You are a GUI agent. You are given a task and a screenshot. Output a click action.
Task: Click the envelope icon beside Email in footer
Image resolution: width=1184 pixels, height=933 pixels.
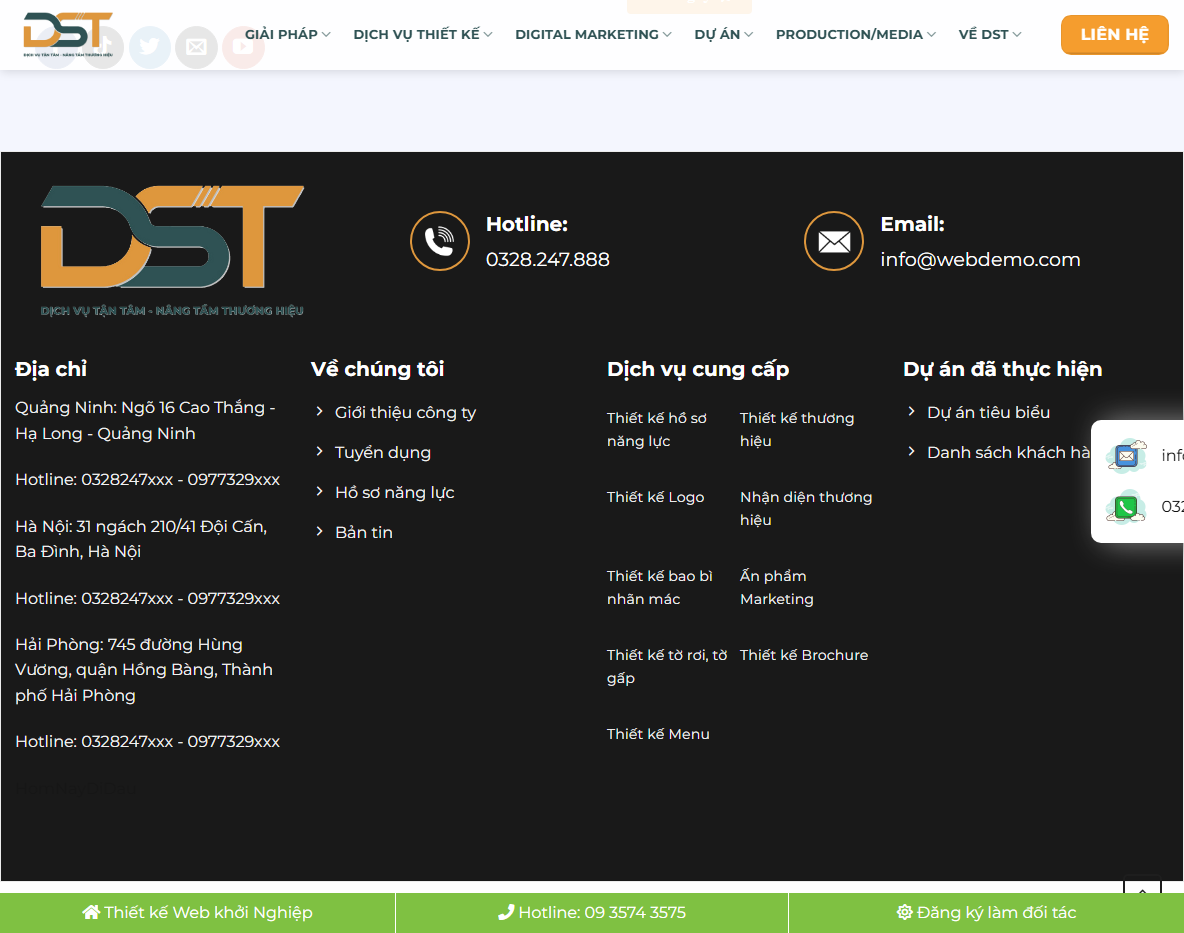[833, 241]
